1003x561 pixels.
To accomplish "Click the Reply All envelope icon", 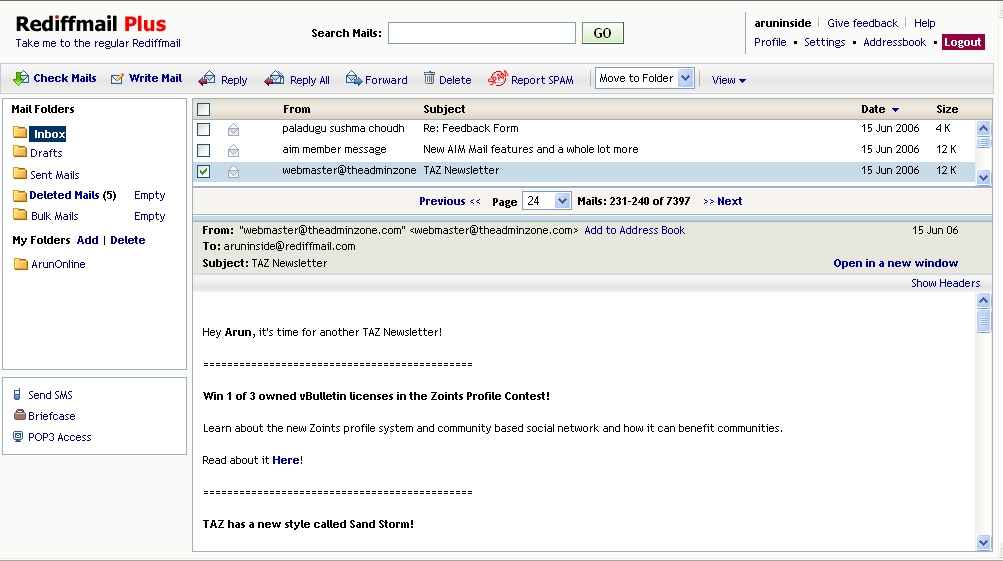I will click(x=274, y=79).
